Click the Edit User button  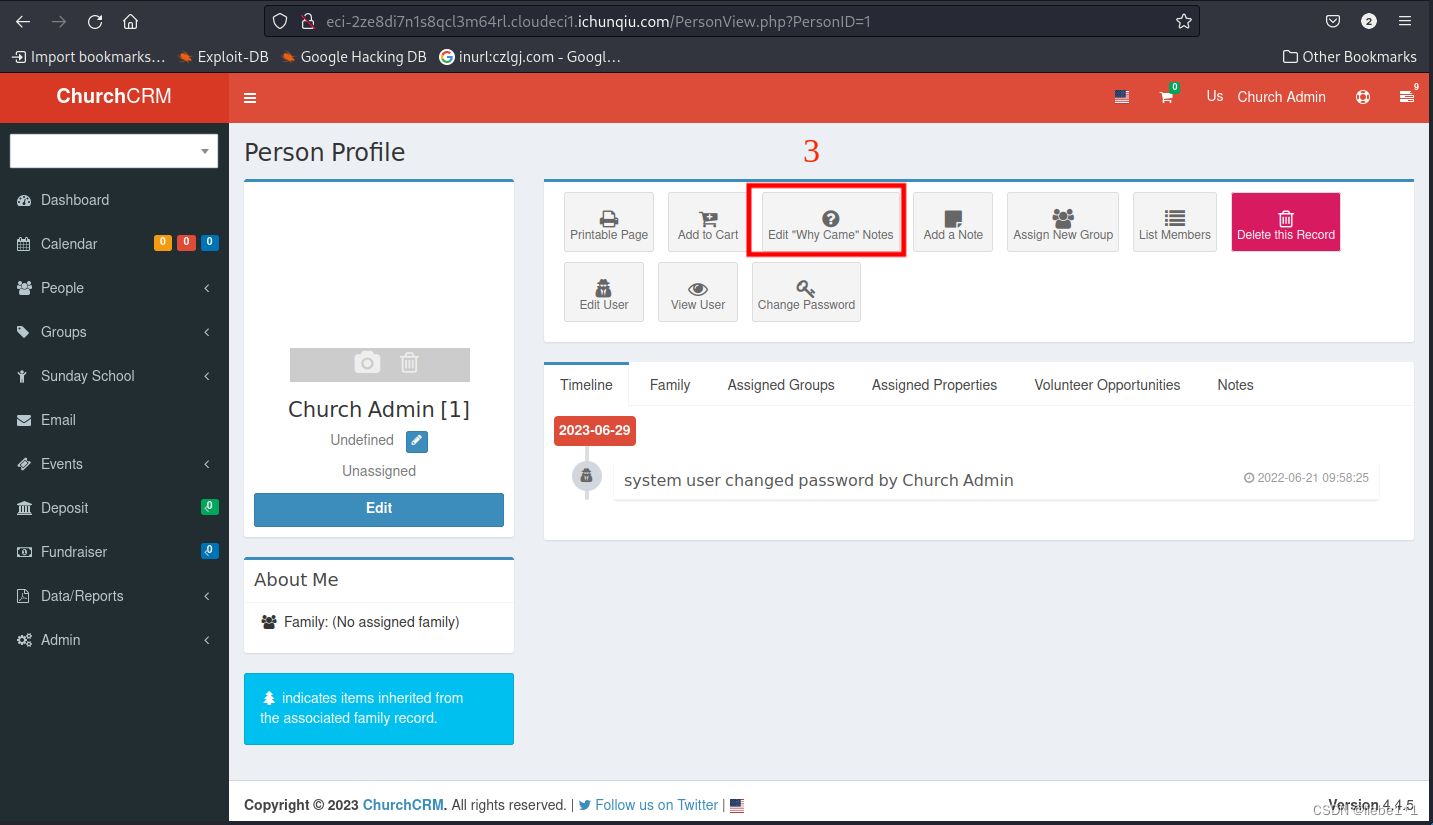(x=604, y=292)
